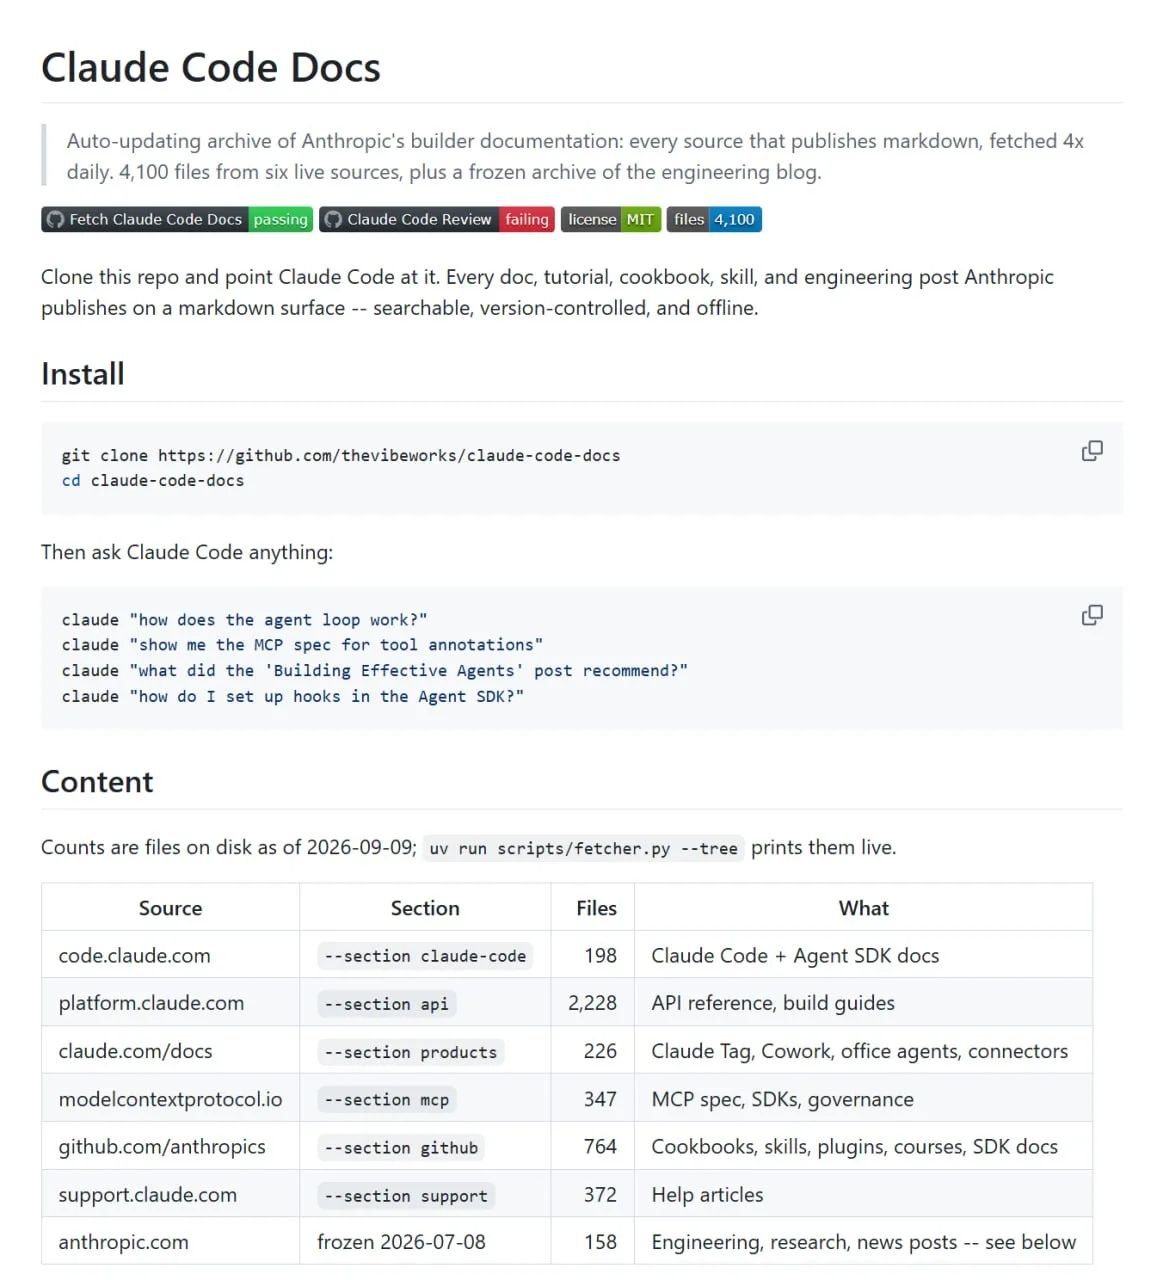Image resolution: width=1163 pixels, height=1280 pixels.
Task: Click the MCP spec tool annotations command
Action: 302,645
